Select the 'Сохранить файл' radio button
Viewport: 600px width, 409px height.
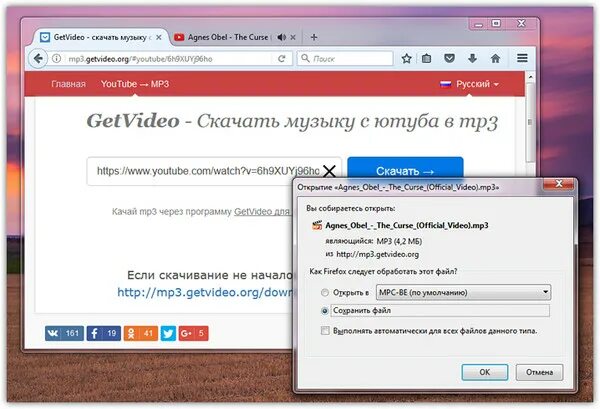[x=325, y=311]
